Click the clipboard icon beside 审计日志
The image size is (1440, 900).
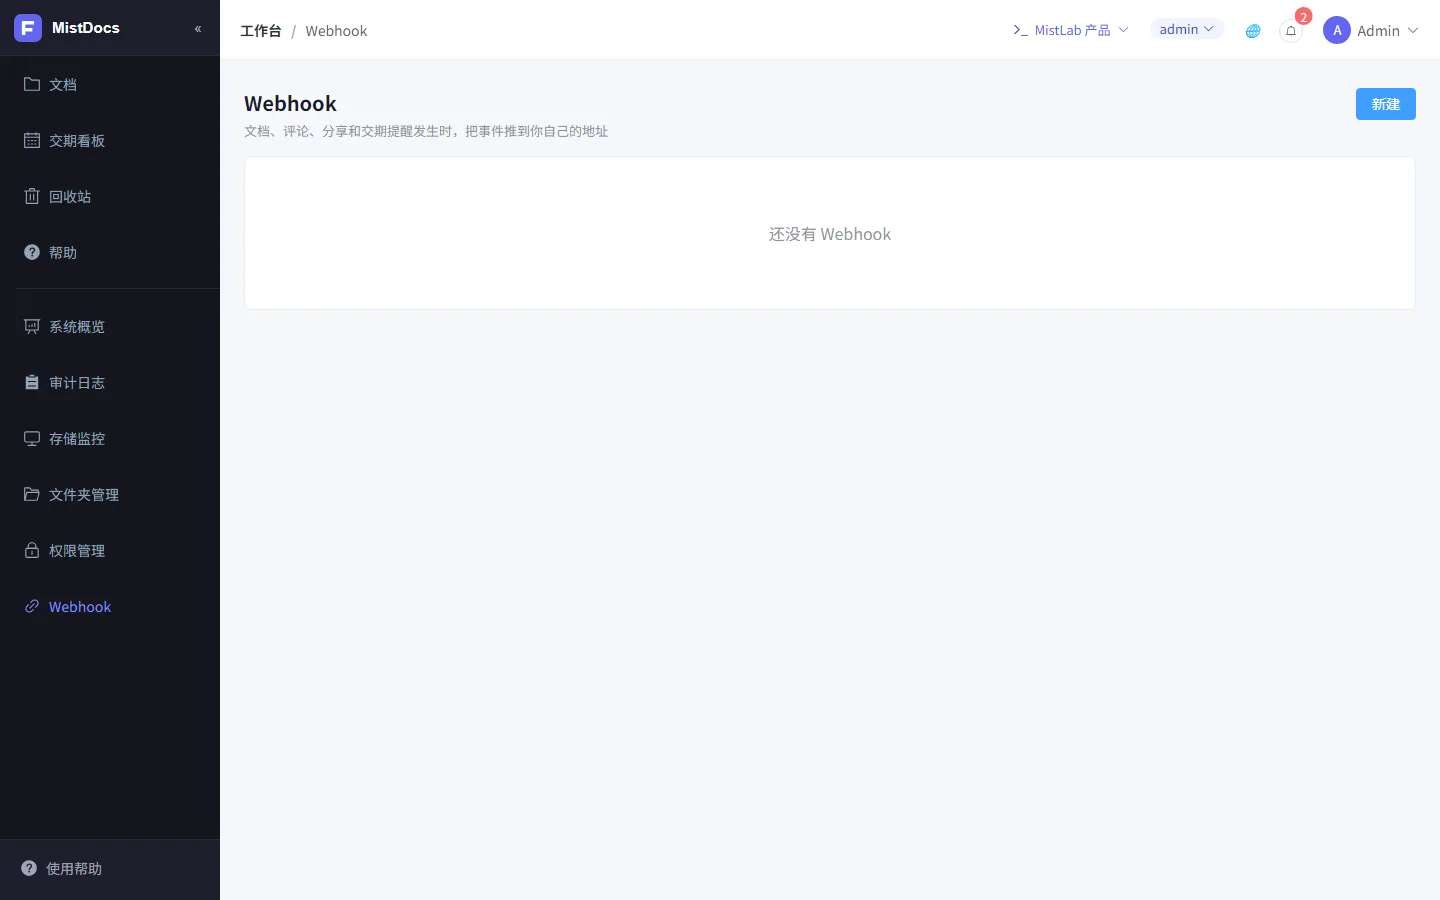pyautogui.click(x=32, y=382)
